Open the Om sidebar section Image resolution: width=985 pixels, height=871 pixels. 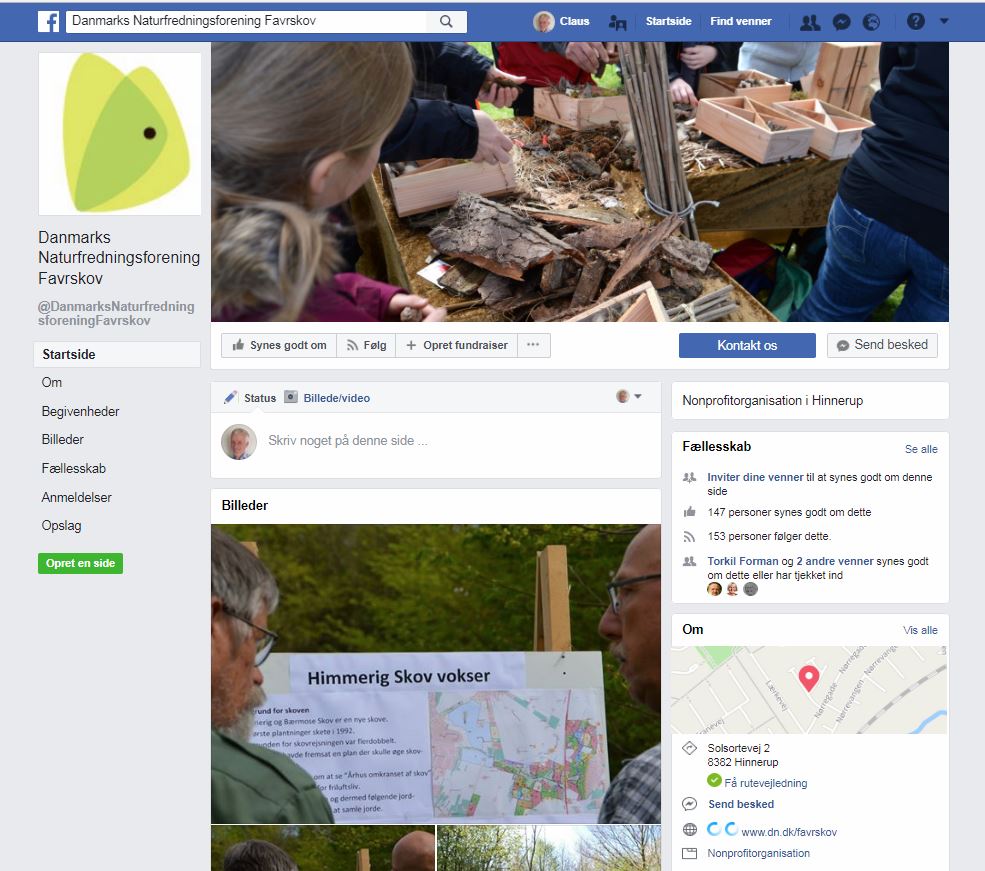click(x=52, y=382)
